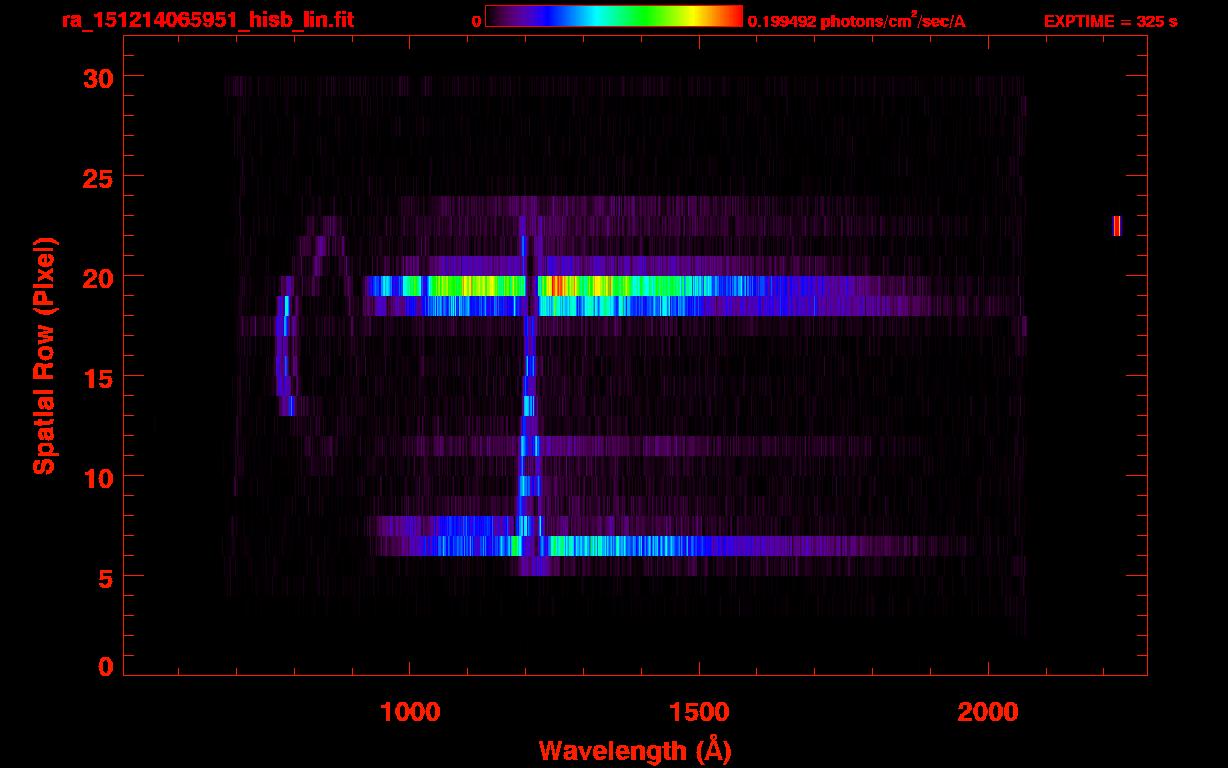The image size is (1228, 768).
Task: Click the color bar maximum value 0.199492 label
Action: coord(857,20)
